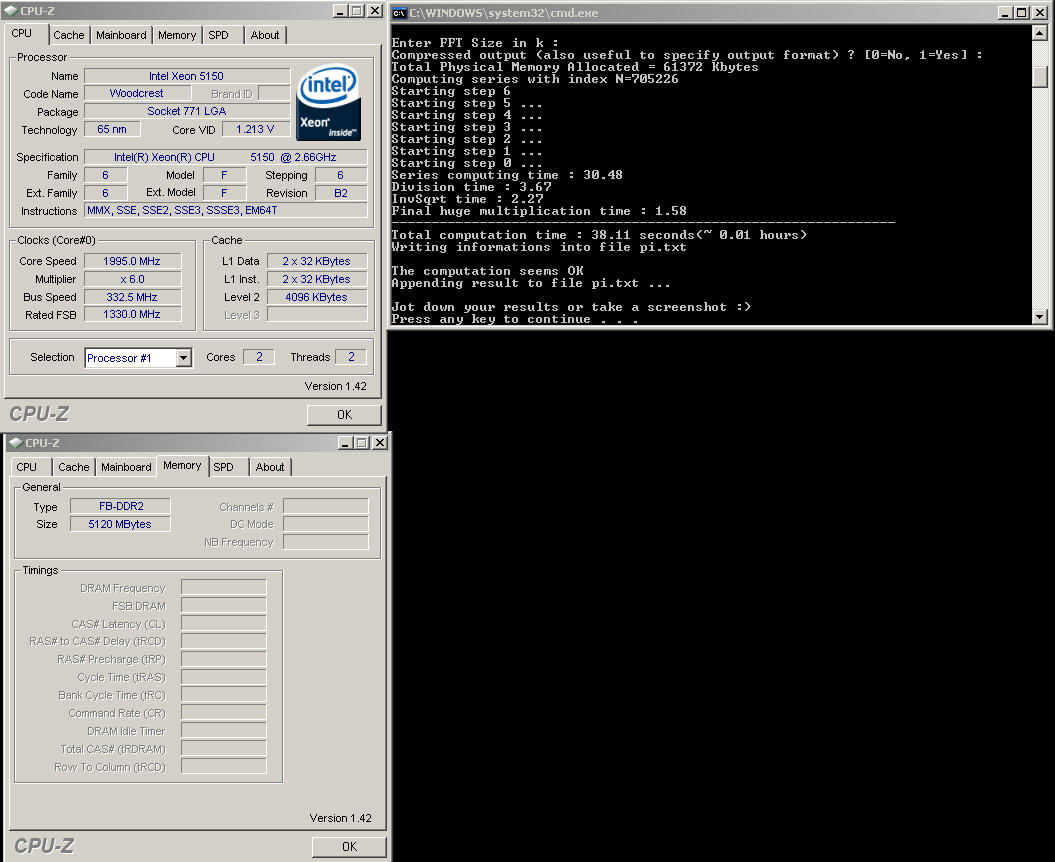Minimize the cmd.exe window

(1005, 12)
